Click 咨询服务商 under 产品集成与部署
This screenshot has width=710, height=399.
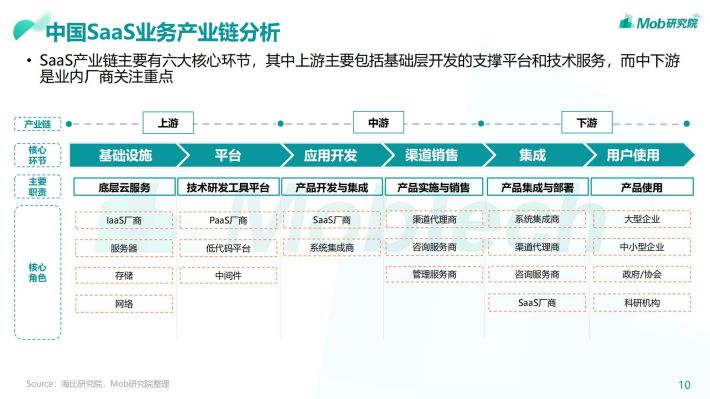pyautogui.click(x=537, y=274)
